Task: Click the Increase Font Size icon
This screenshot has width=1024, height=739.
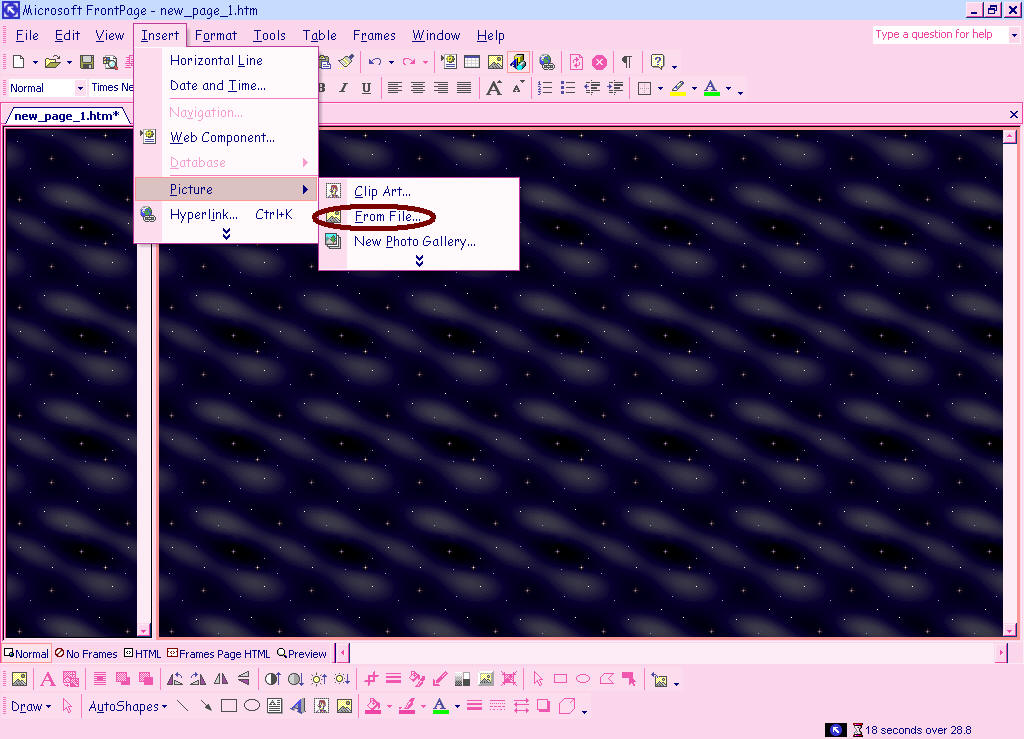Action: point(494,87)
